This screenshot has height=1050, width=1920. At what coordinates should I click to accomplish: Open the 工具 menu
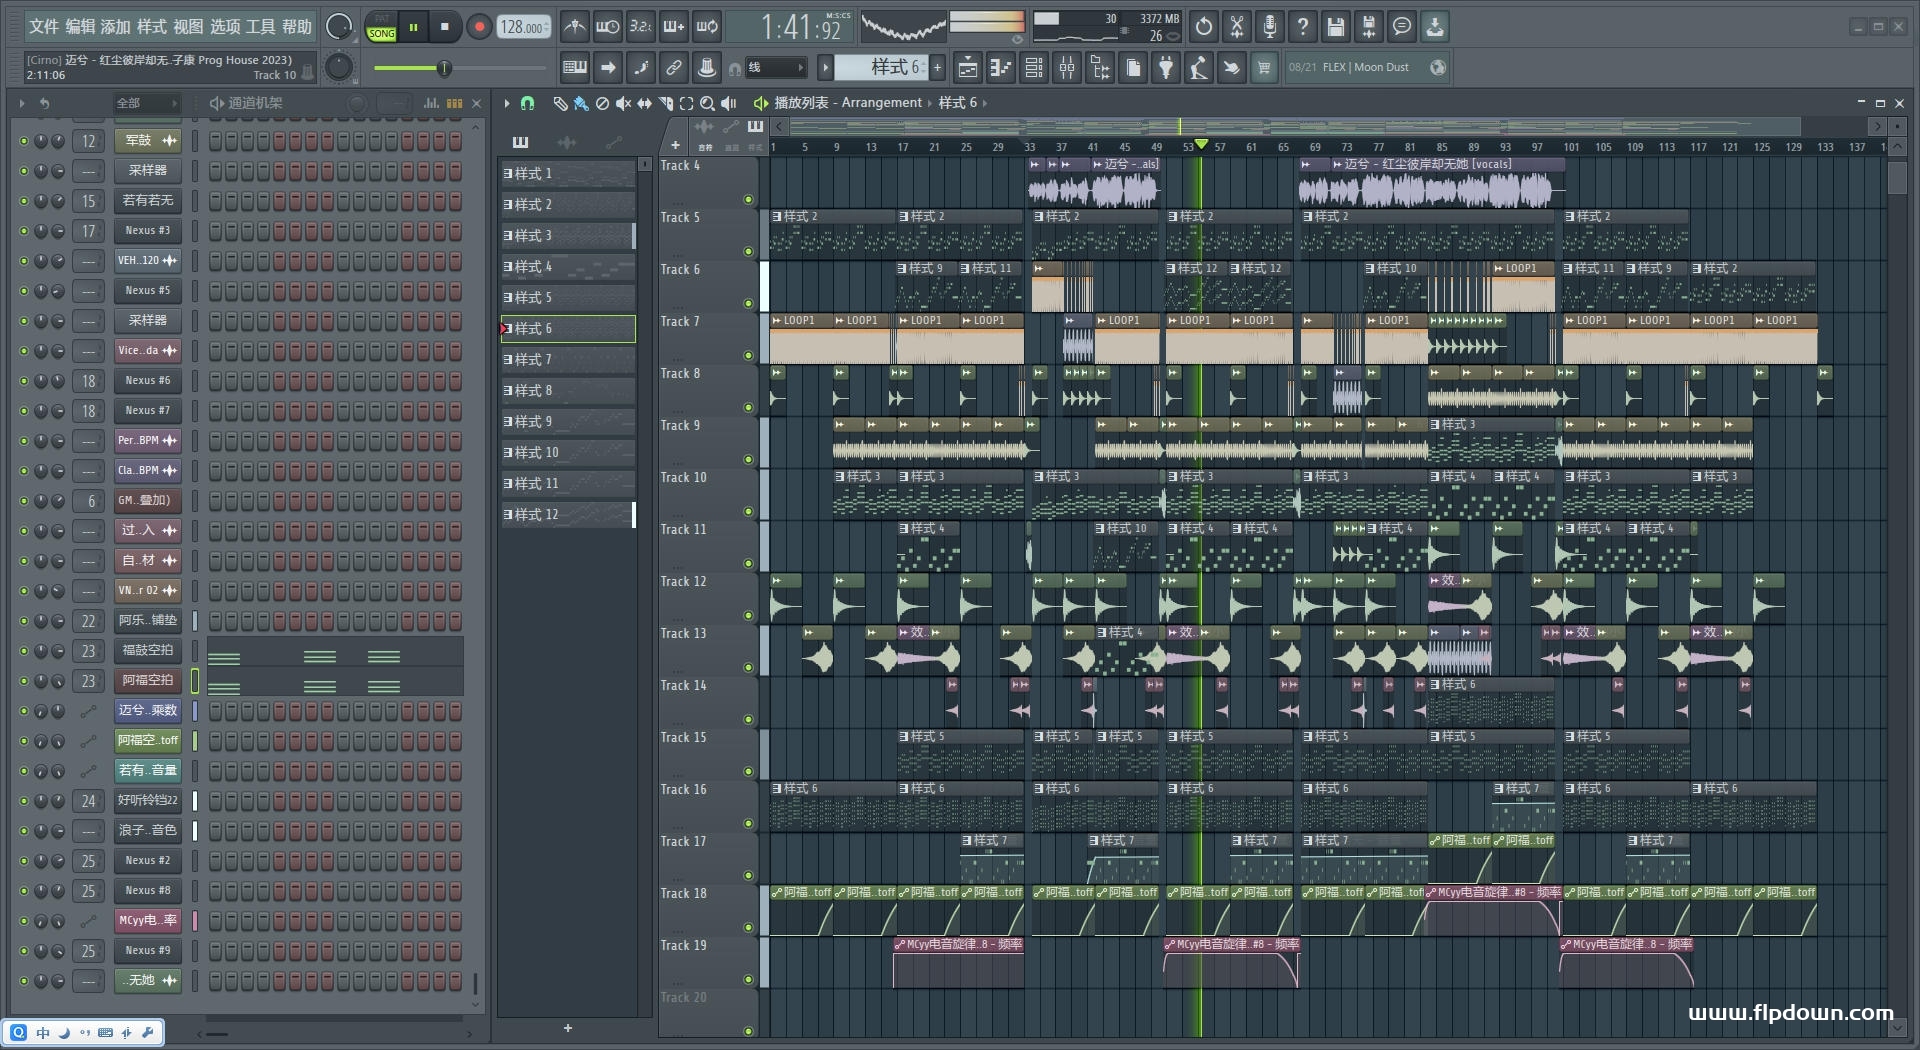(260, 27)
